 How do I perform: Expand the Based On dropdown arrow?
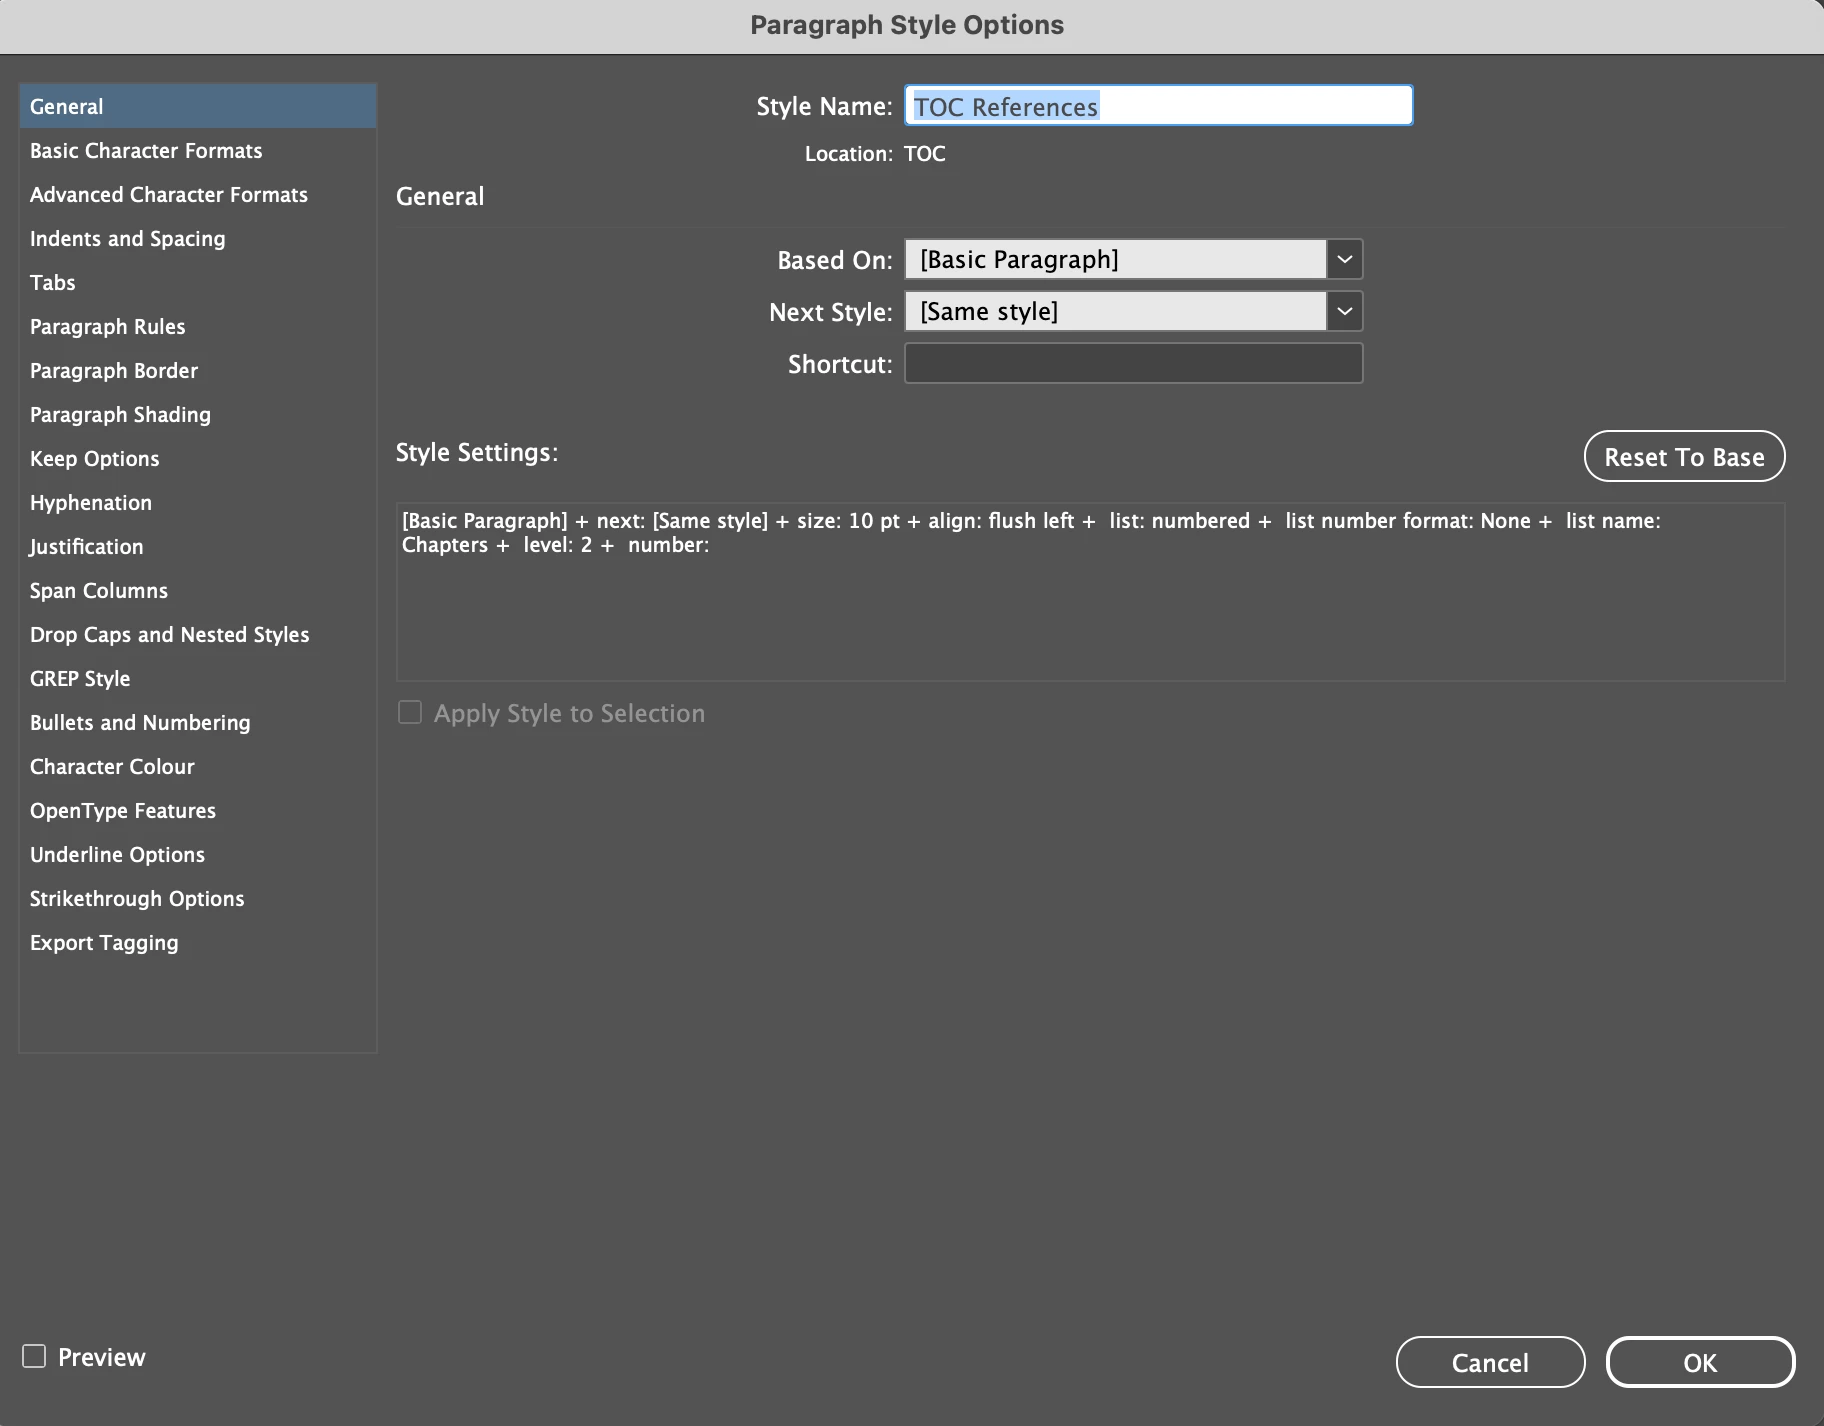pos(1345,260)
